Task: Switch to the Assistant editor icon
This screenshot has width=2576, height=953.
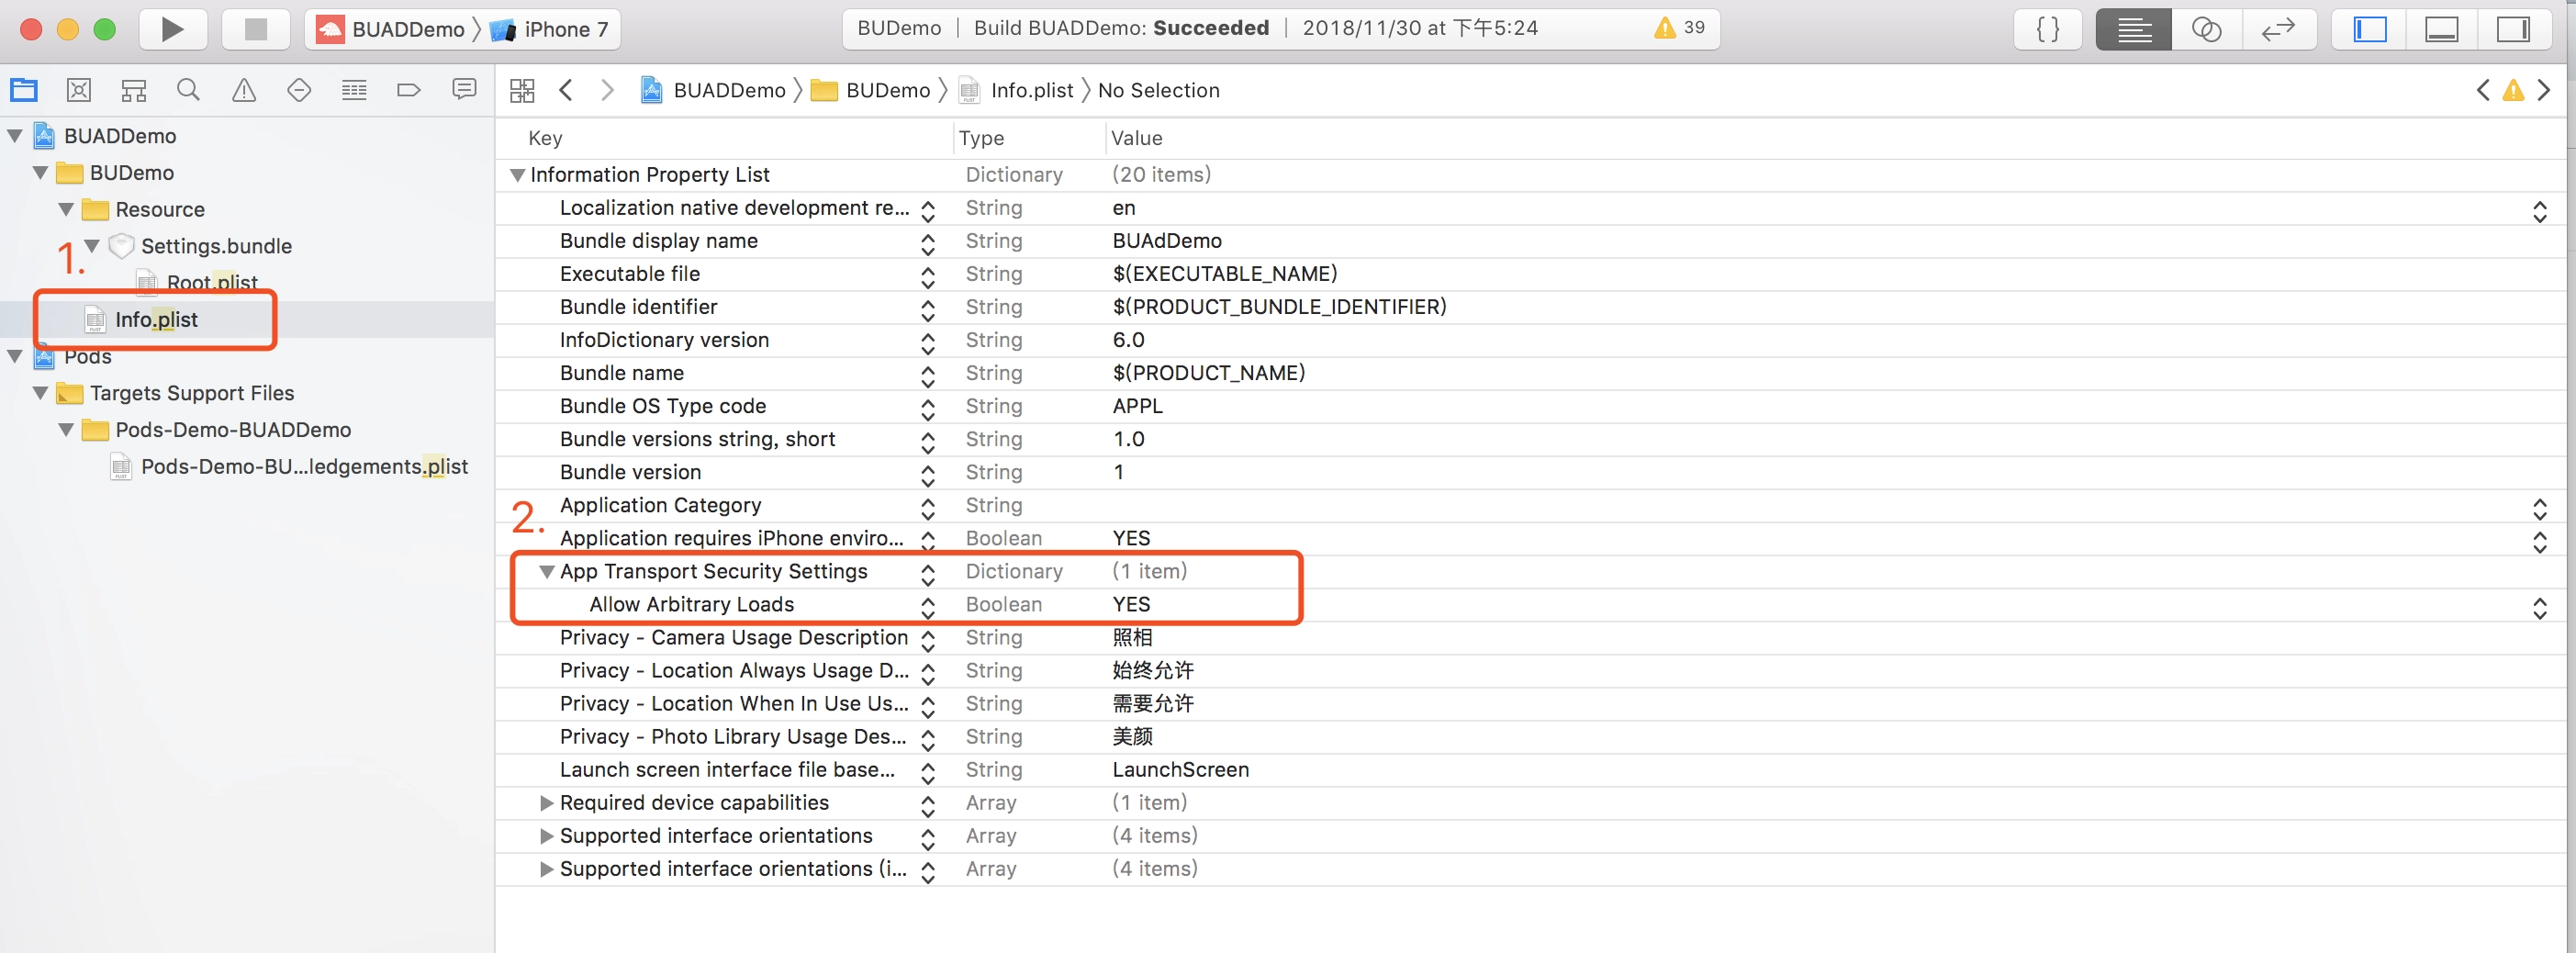Action: pyautogui.click(x=2205, y=29)
